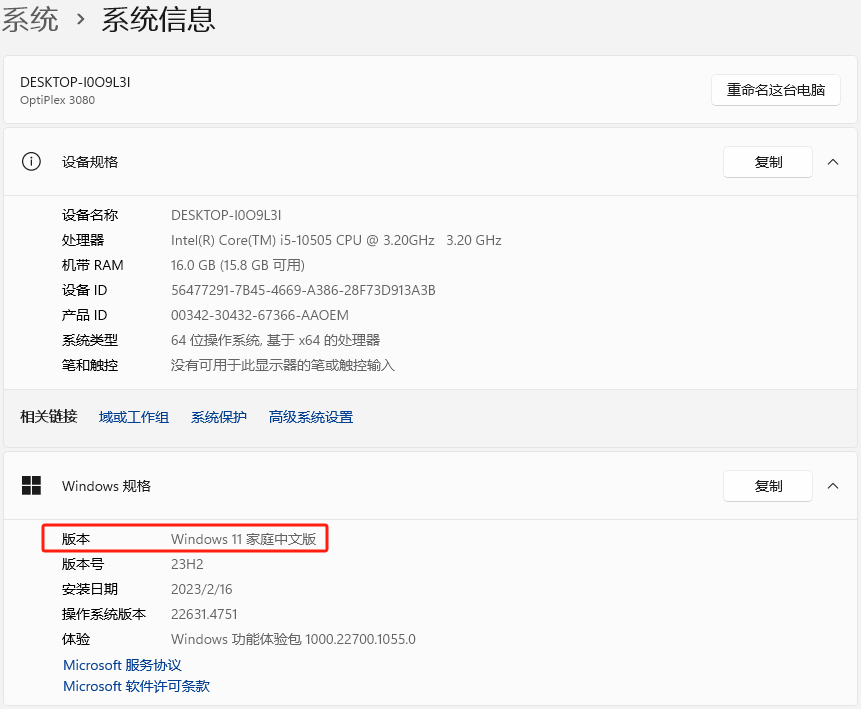Click the 版本号 value 23H2
The image size is (861, 709).
coord(186,563)
